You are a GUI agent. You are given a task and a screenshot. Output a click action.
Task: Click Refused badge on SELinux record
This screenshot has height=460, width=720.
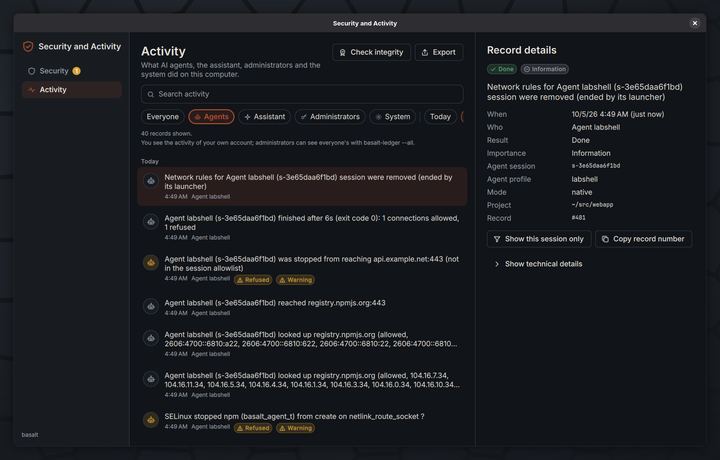tap(253, 428)
